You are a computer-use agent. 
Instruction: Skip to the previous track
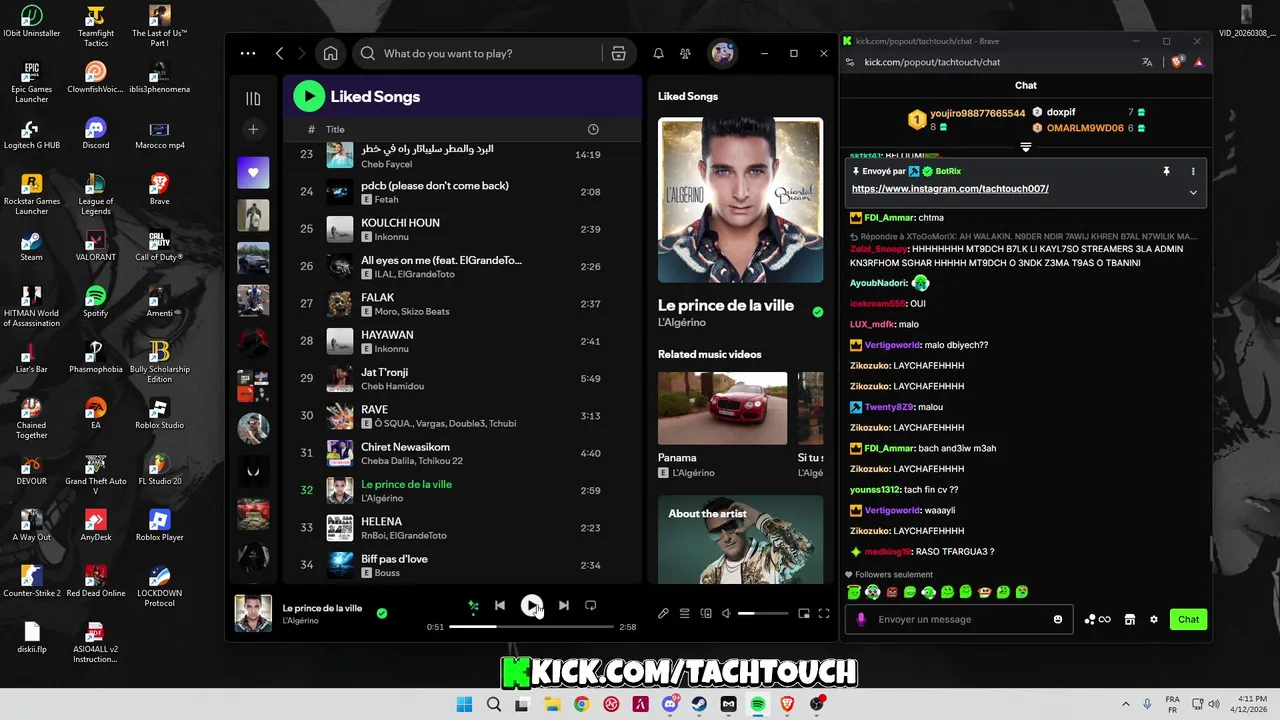click(x=500, y=605)
